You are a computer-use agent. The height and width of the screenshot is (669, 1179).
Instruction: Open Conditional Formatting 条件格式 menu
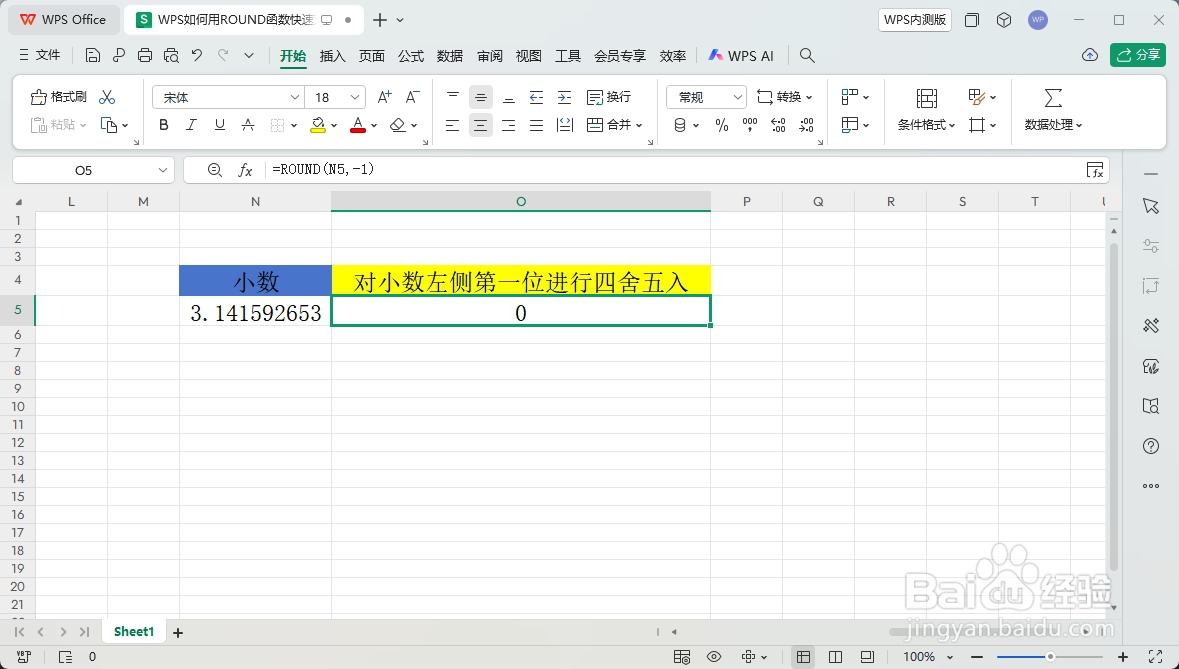tap(926, 110)
